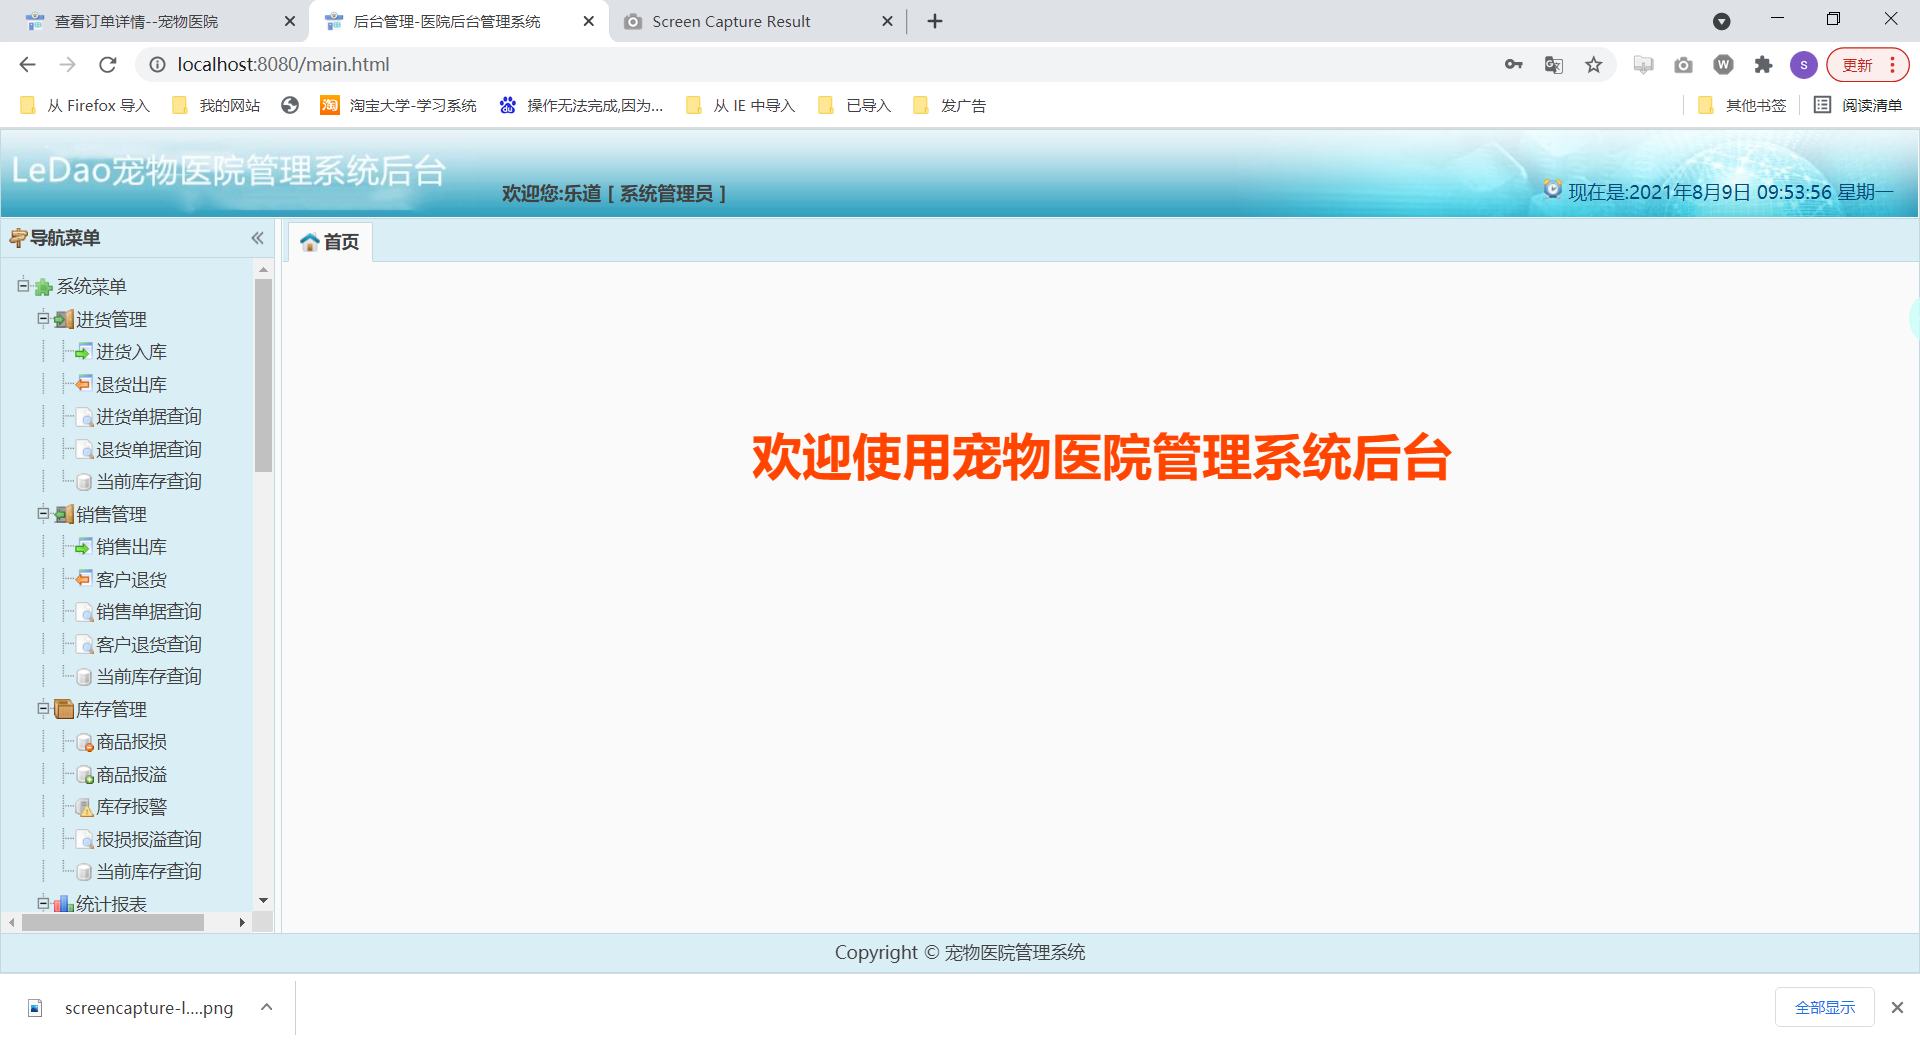
Task: Click the Google Translate icon in address bar
Action: click(1553, 64)
